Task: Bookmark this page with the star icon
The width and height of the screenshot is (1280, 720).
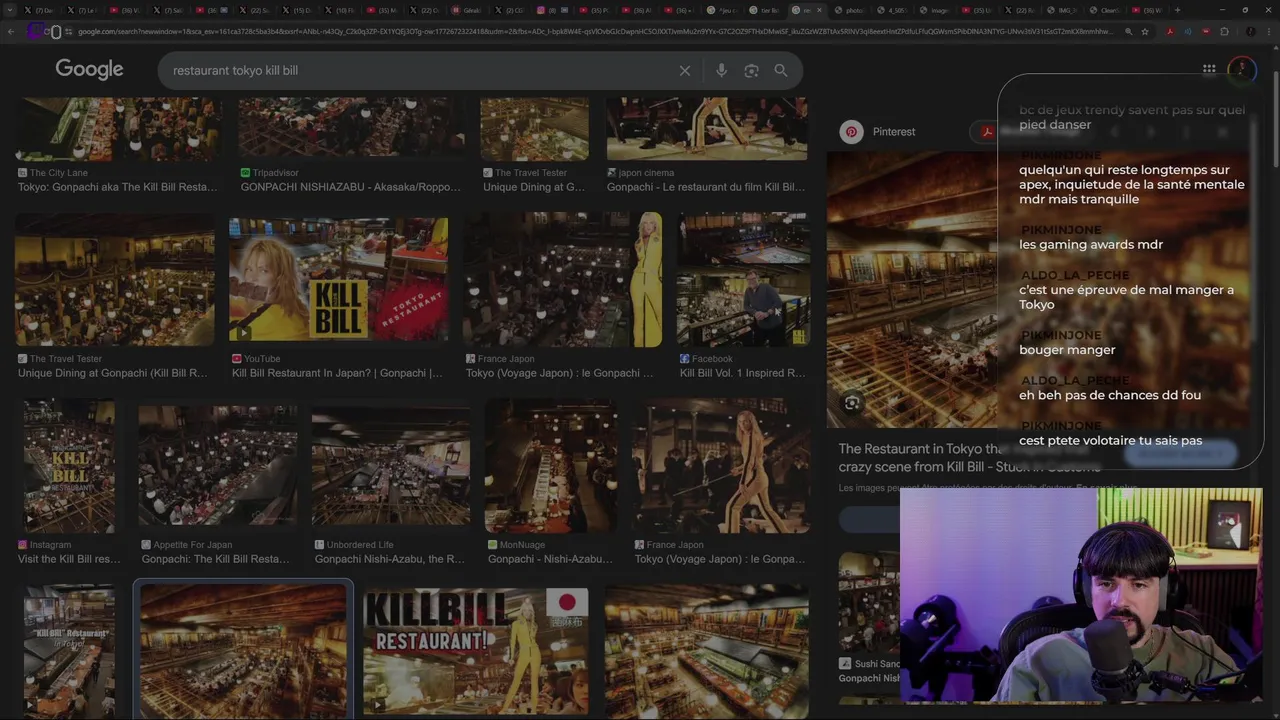Action: click(1147, 31)
